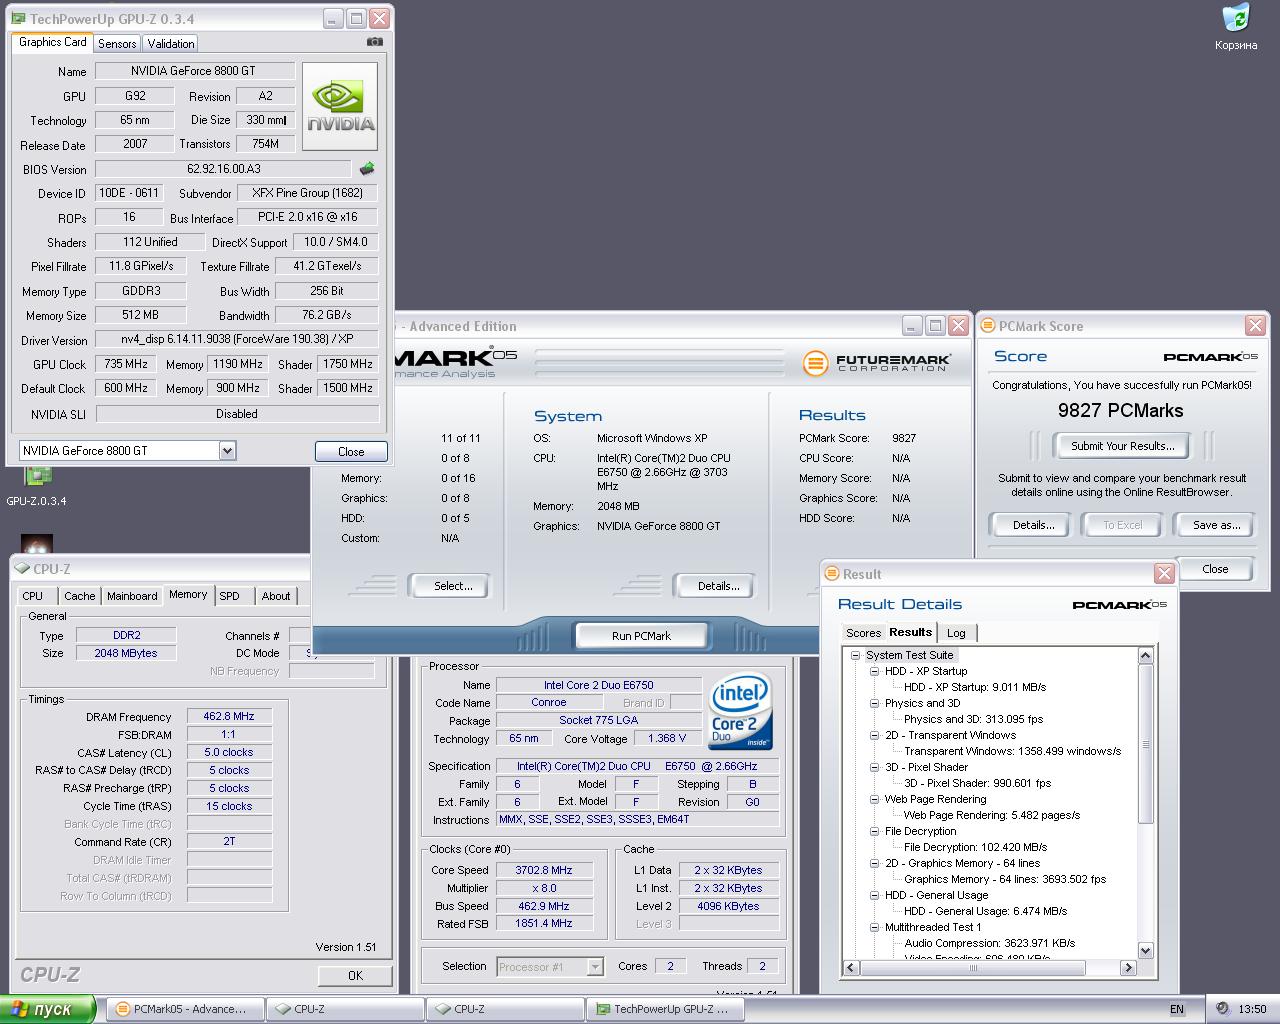Click the To Excel button

click(x=1122, y=525)
